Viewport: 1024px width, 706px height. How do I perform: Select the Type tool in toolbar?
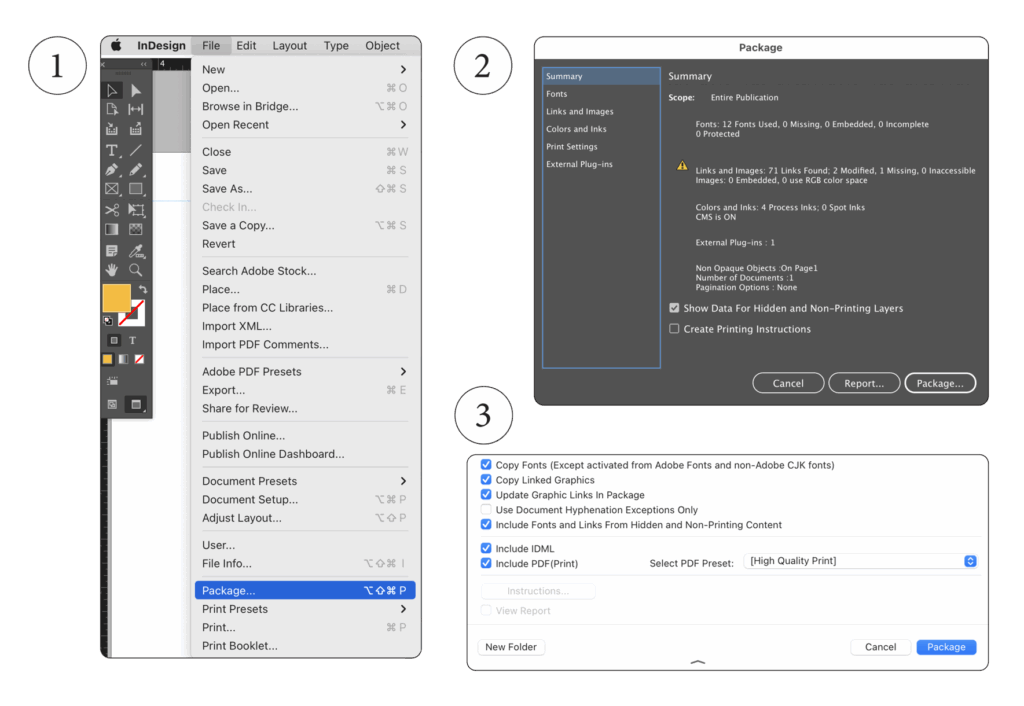tap(112, 150)
